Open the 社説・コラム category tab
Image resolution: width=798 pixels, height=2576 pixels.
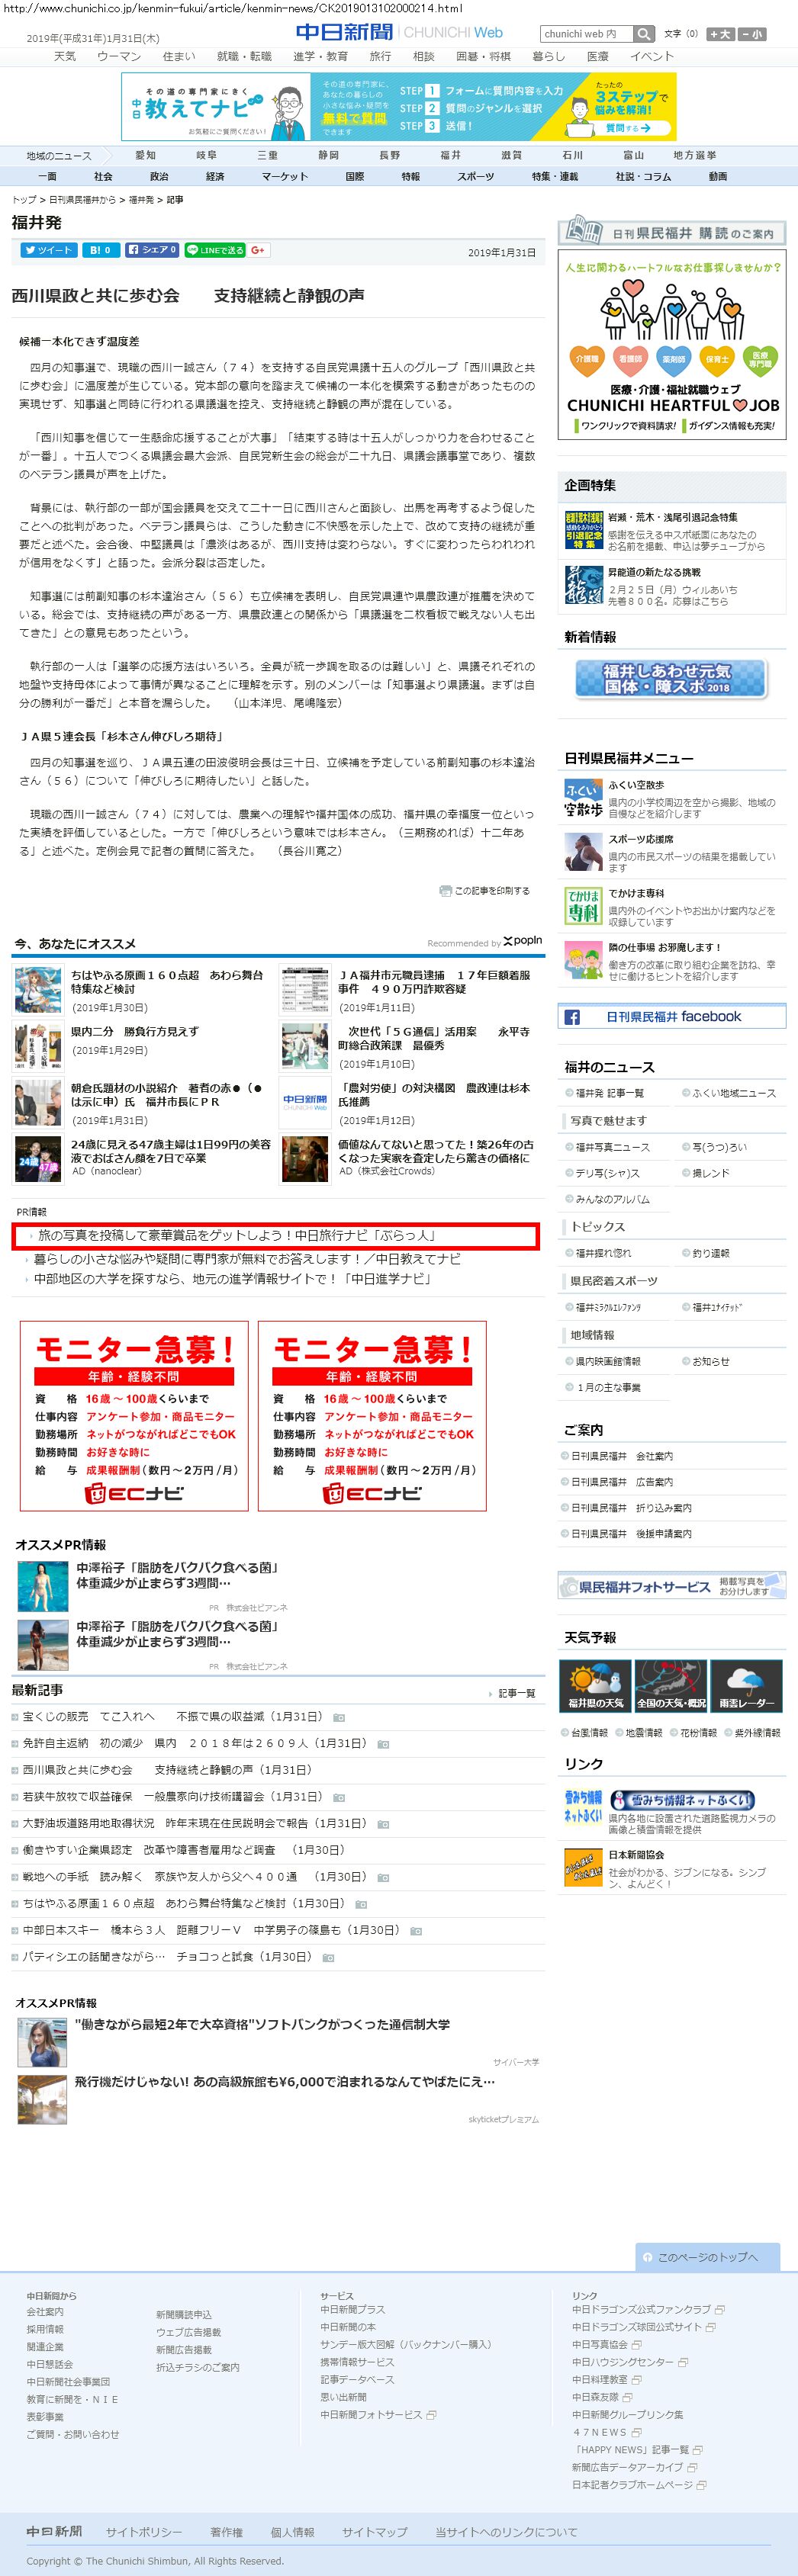point(643,176)
